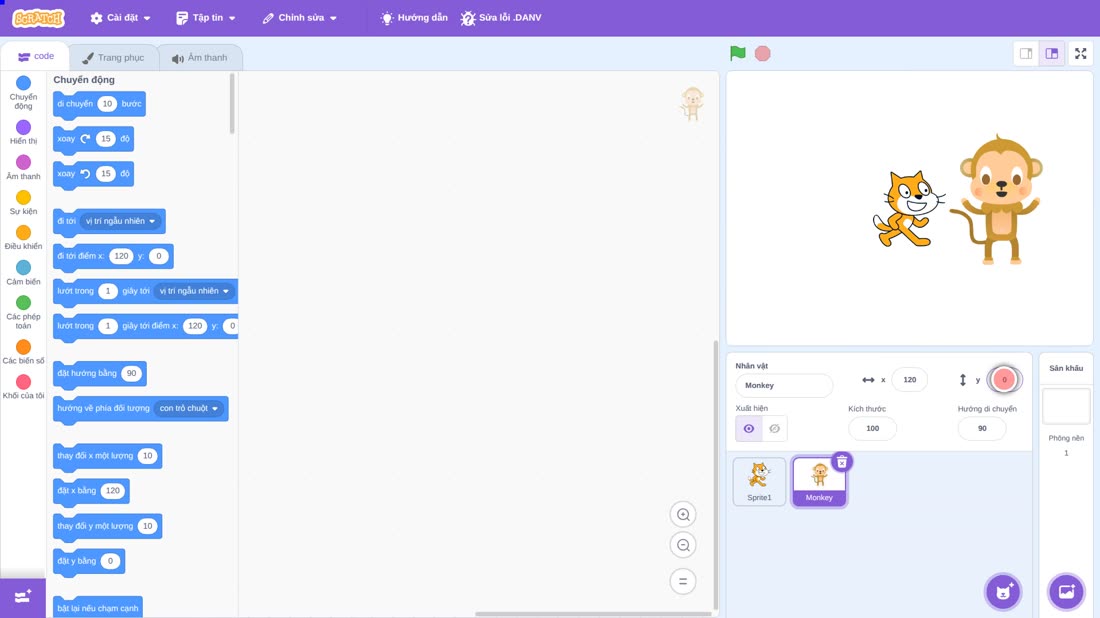Select the Điều khiển block category
Image resolution: width=1100 pixels, height=618 pixels.
point(23,237)
